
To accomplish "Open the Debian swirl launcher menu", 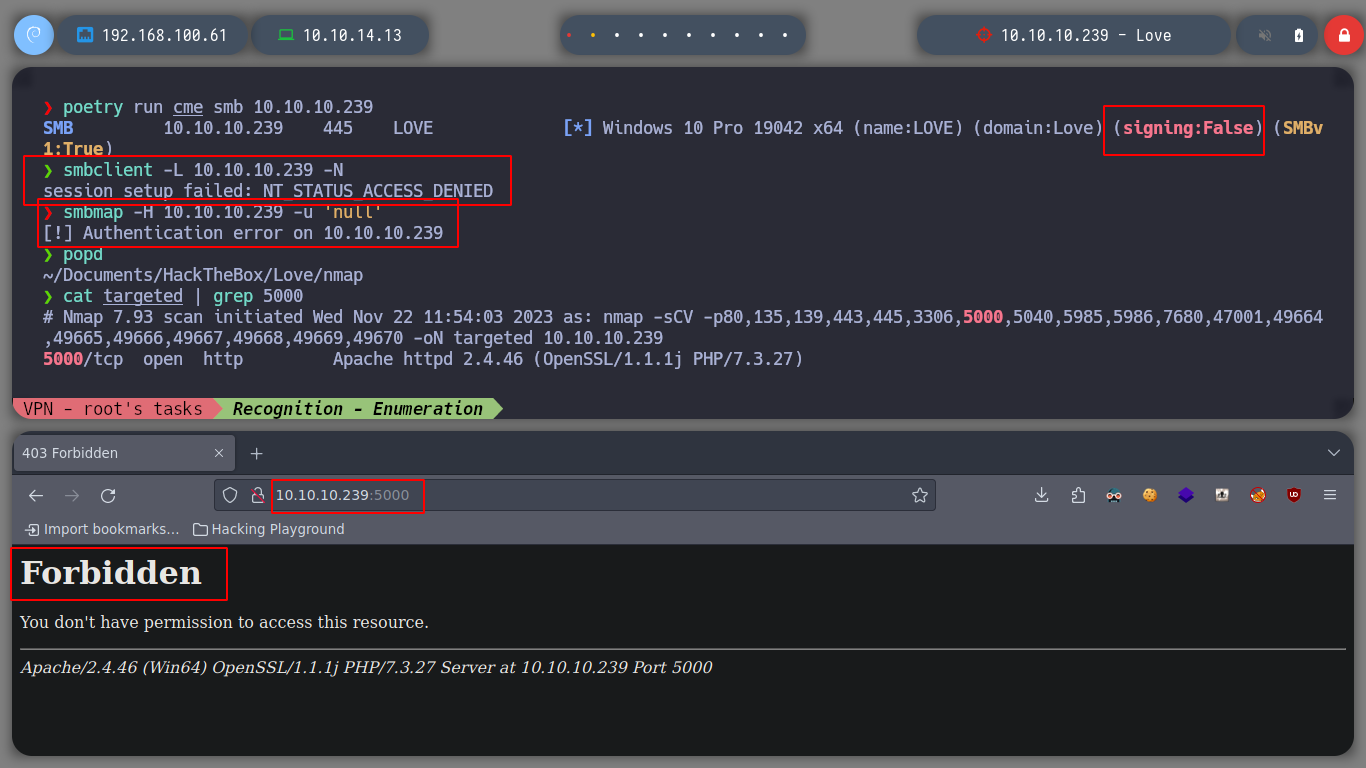I will point(33,35).
